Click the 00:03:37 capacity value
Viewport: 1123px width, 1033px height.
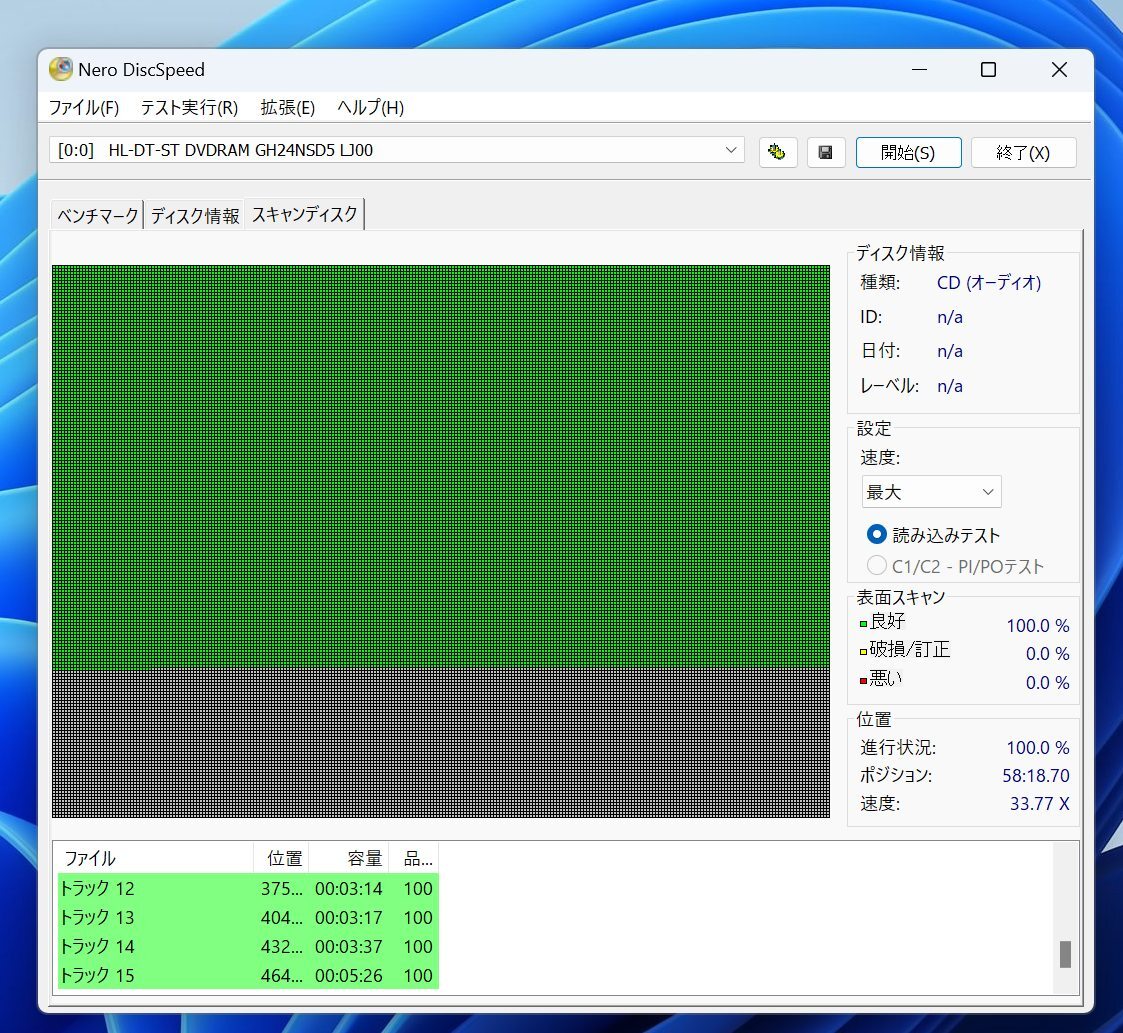point(349,946)
